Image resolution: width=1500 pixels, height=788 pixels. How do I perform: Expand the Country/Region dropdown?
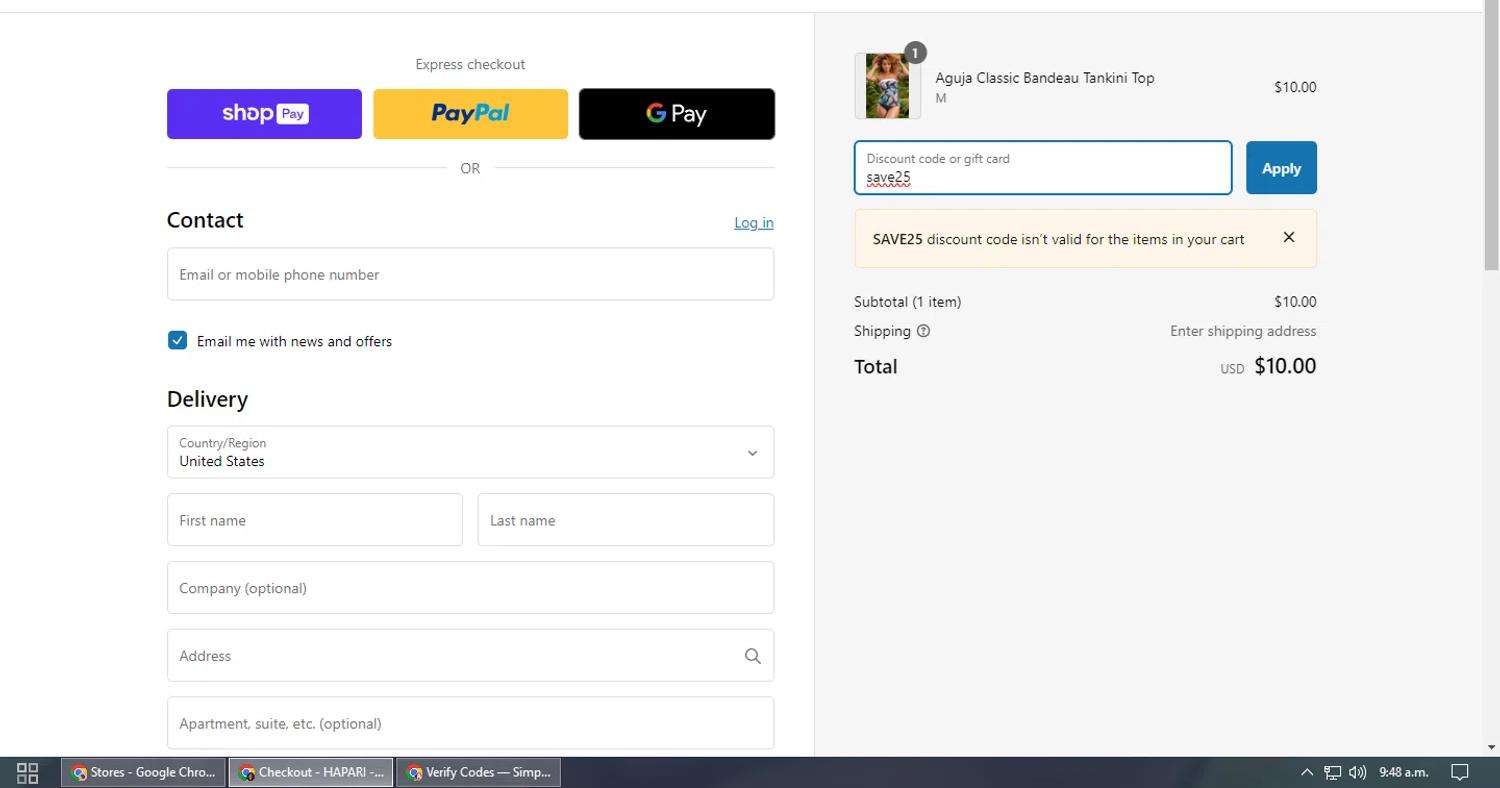point(470,452)
